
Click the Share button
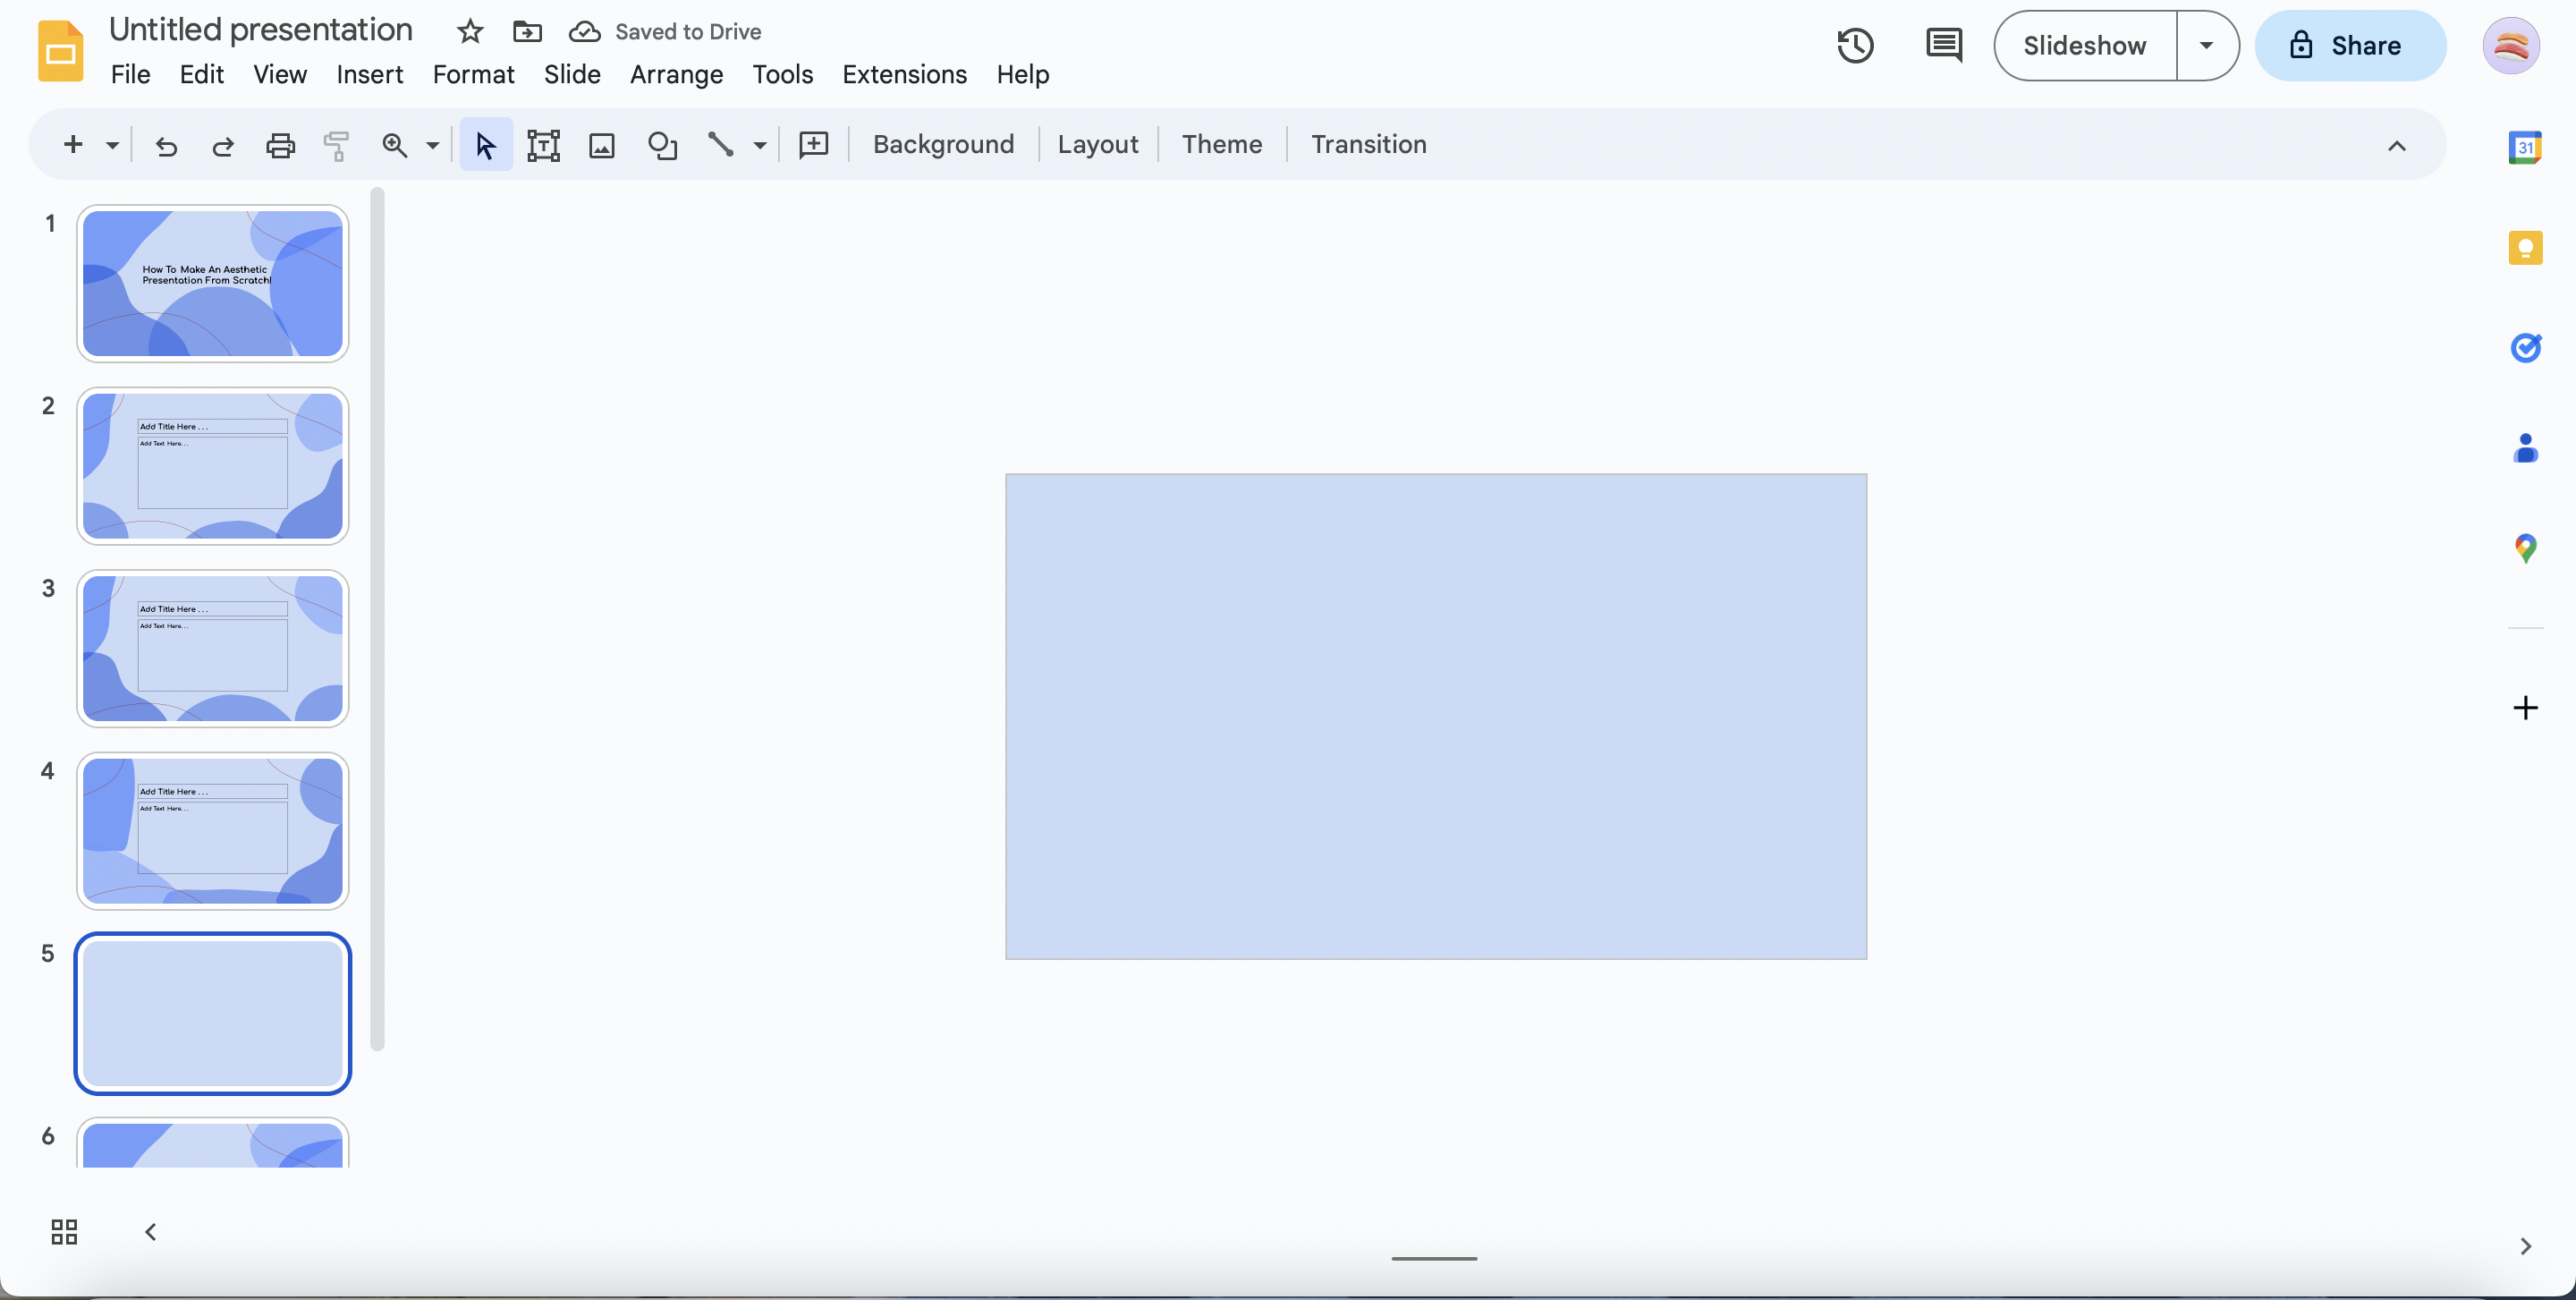coord(2350,45)
